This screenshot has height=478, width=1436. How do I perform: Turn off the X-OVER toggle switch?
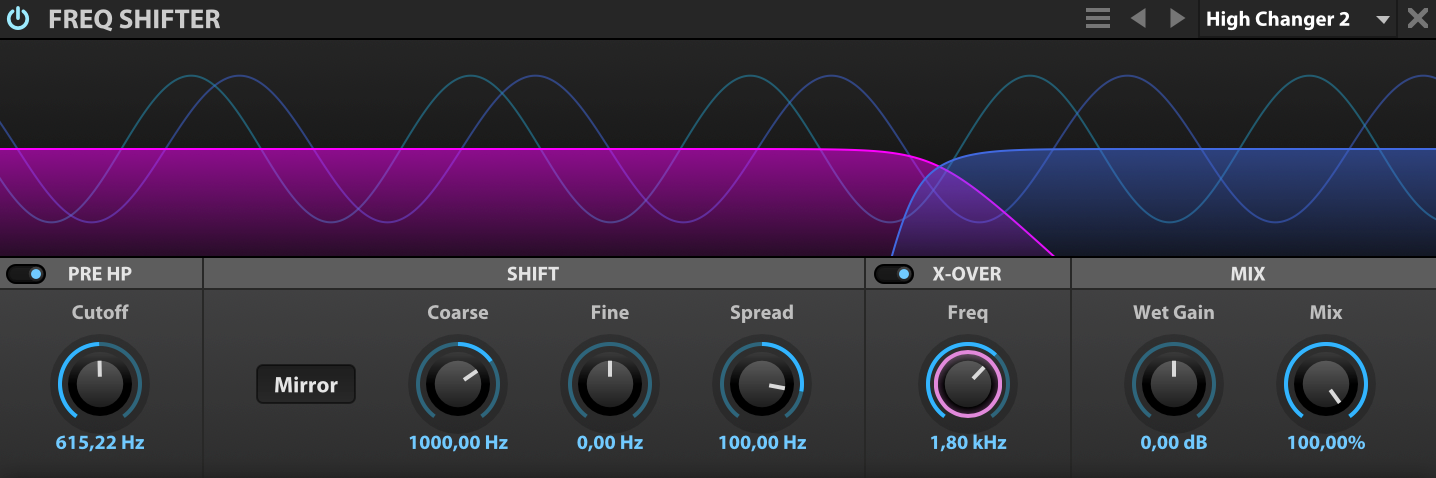[x=894, y=274]
